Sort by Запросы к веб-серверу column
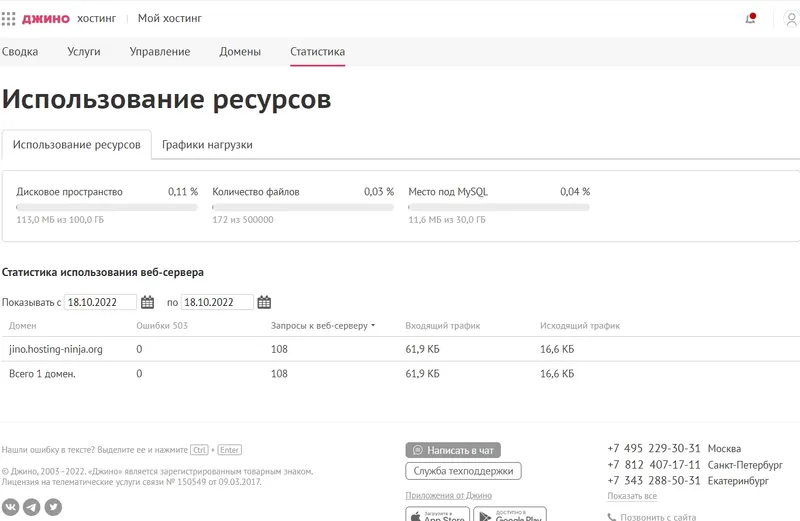Viewport: 800px width, 521px height. [322, 326]
